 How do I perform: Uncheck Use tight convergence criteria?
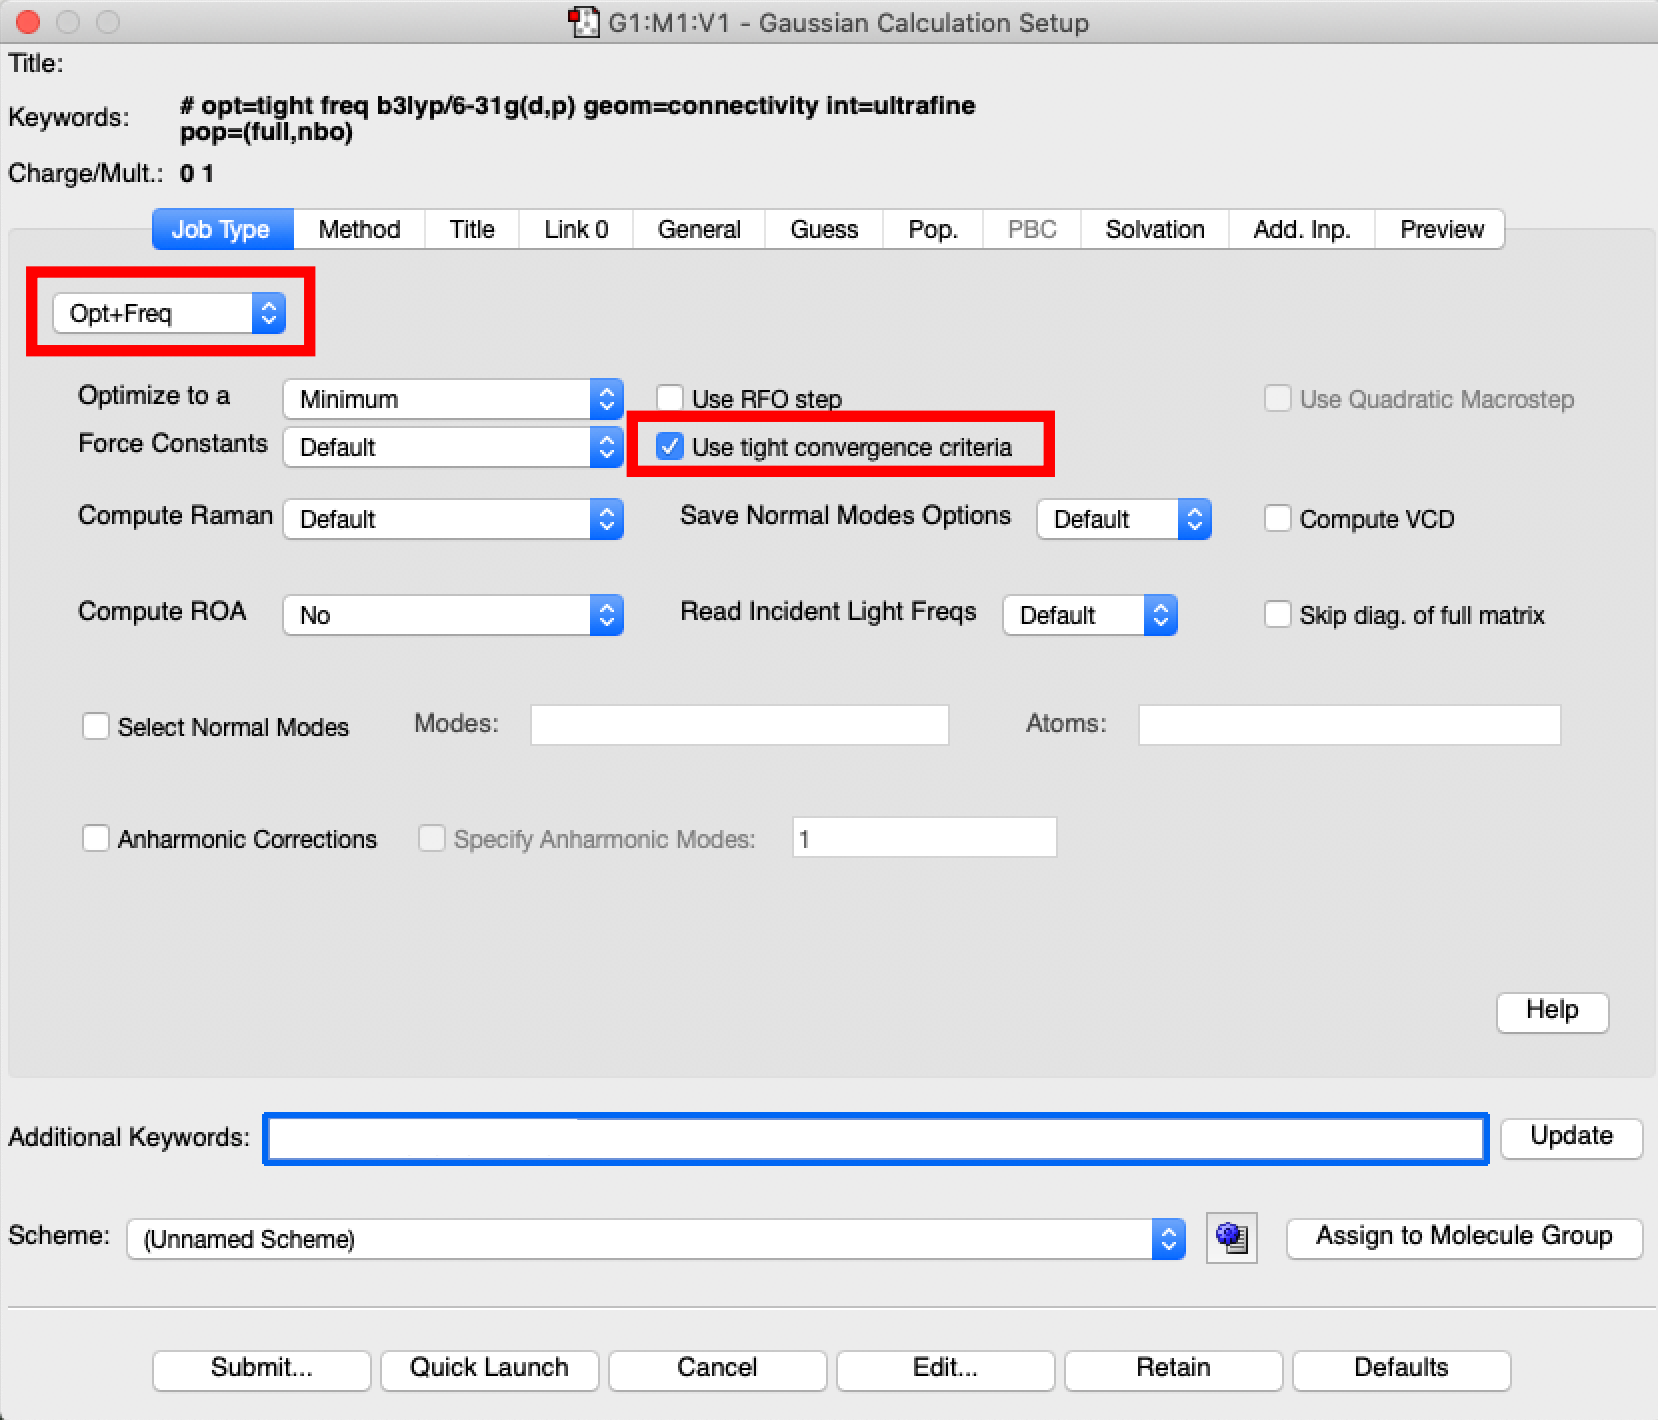click(x=670, y=446)
